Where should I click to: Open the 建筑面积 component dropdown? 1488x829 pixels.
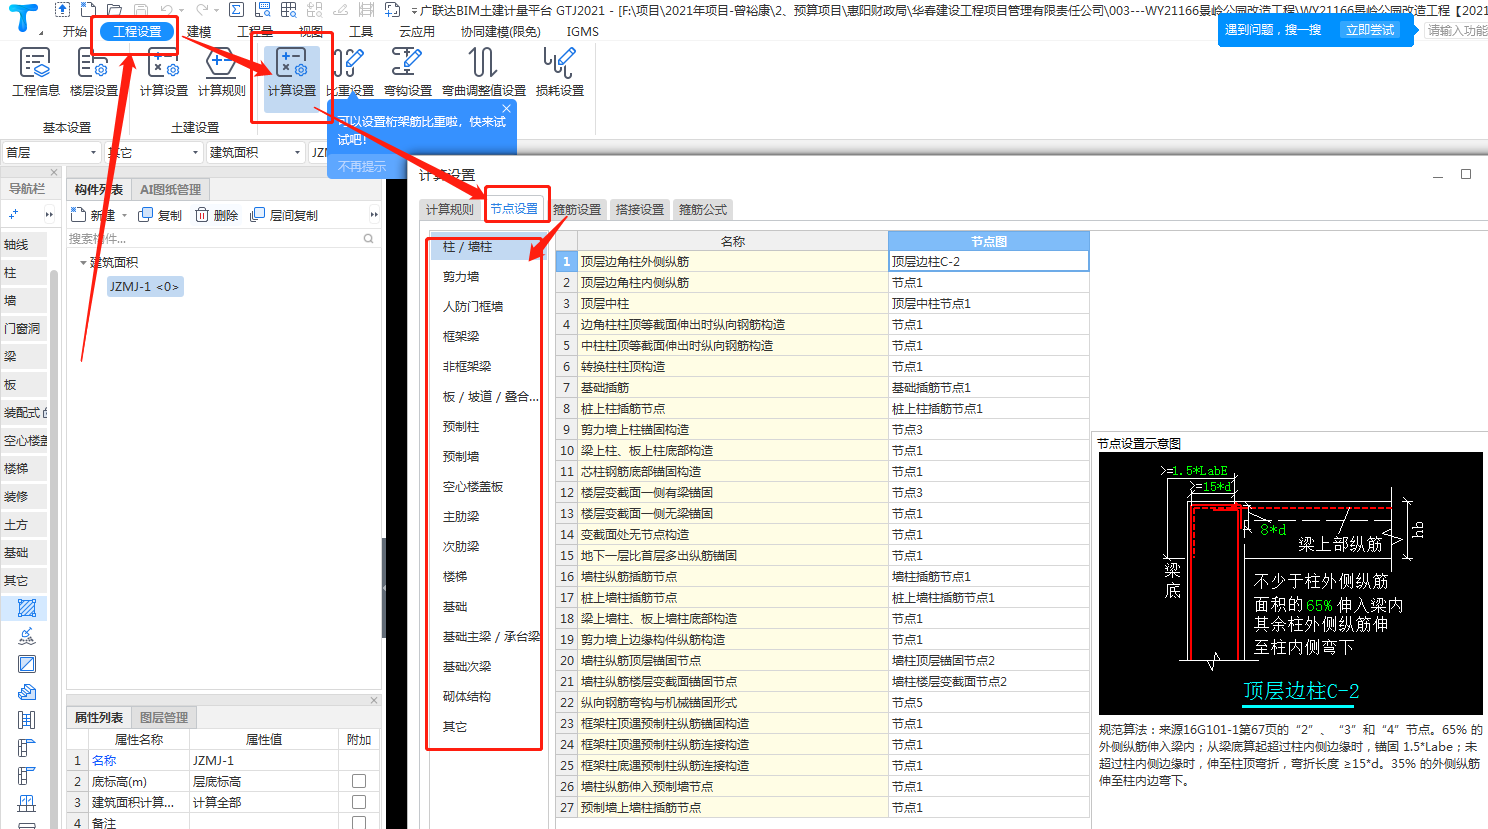pyautogui.click(x=255, y=152)
